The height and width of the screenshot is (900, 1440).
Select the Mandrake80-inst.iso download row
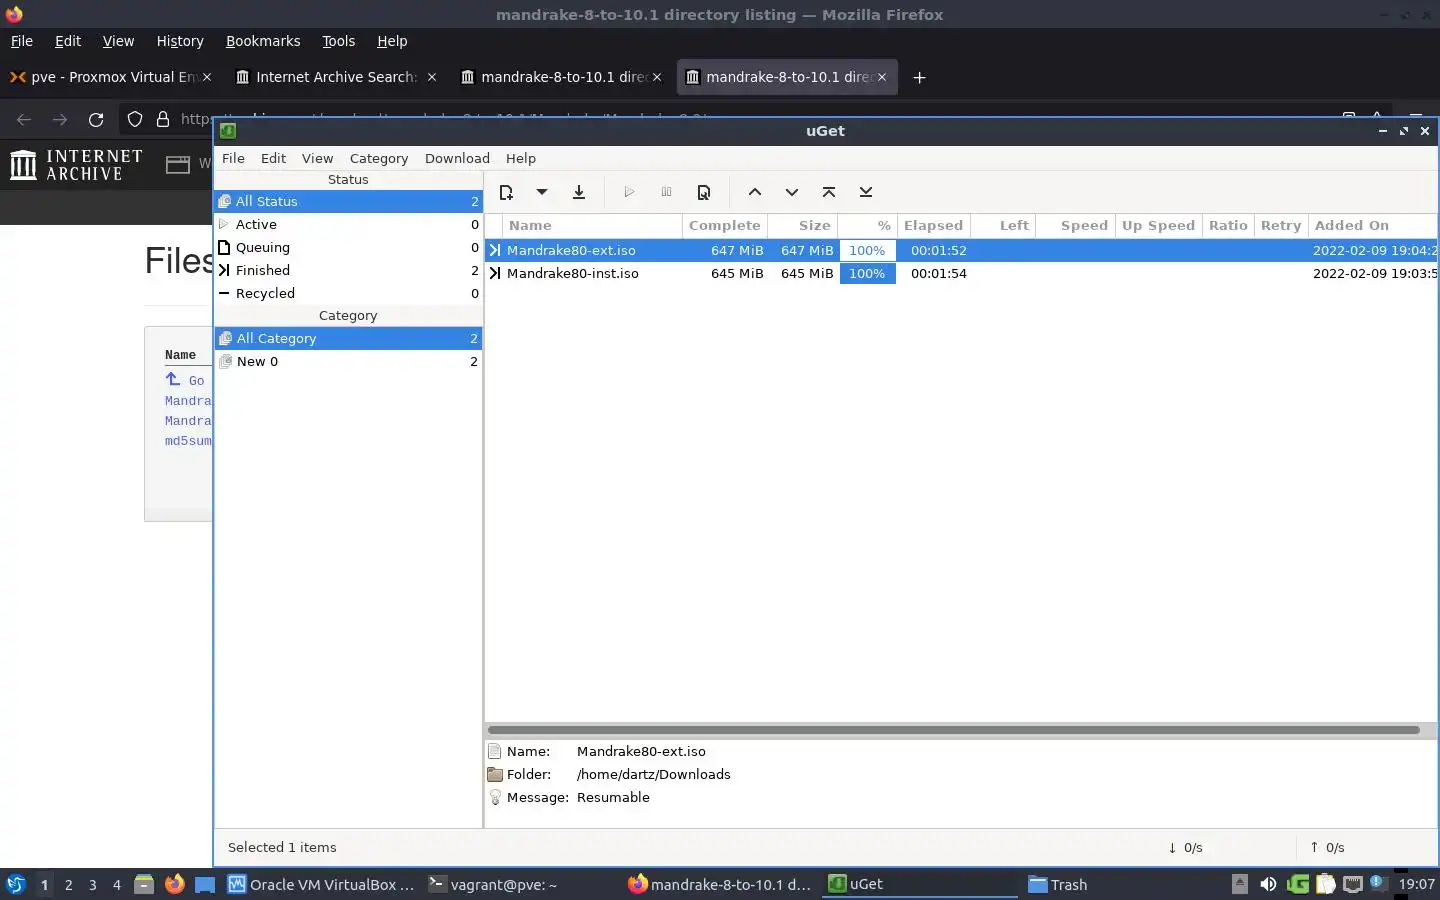tap(961, 273)
